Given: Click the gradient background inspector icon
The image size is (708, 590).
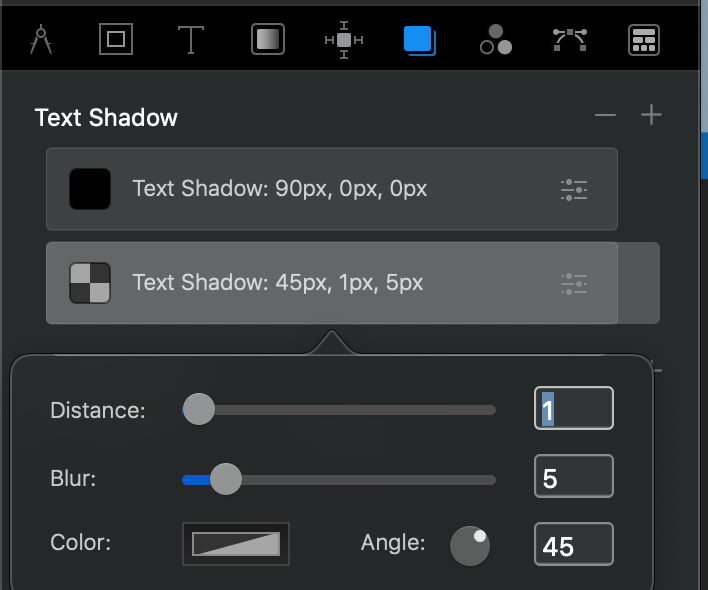Looking at the screenshot, I should tap(268, 40).
